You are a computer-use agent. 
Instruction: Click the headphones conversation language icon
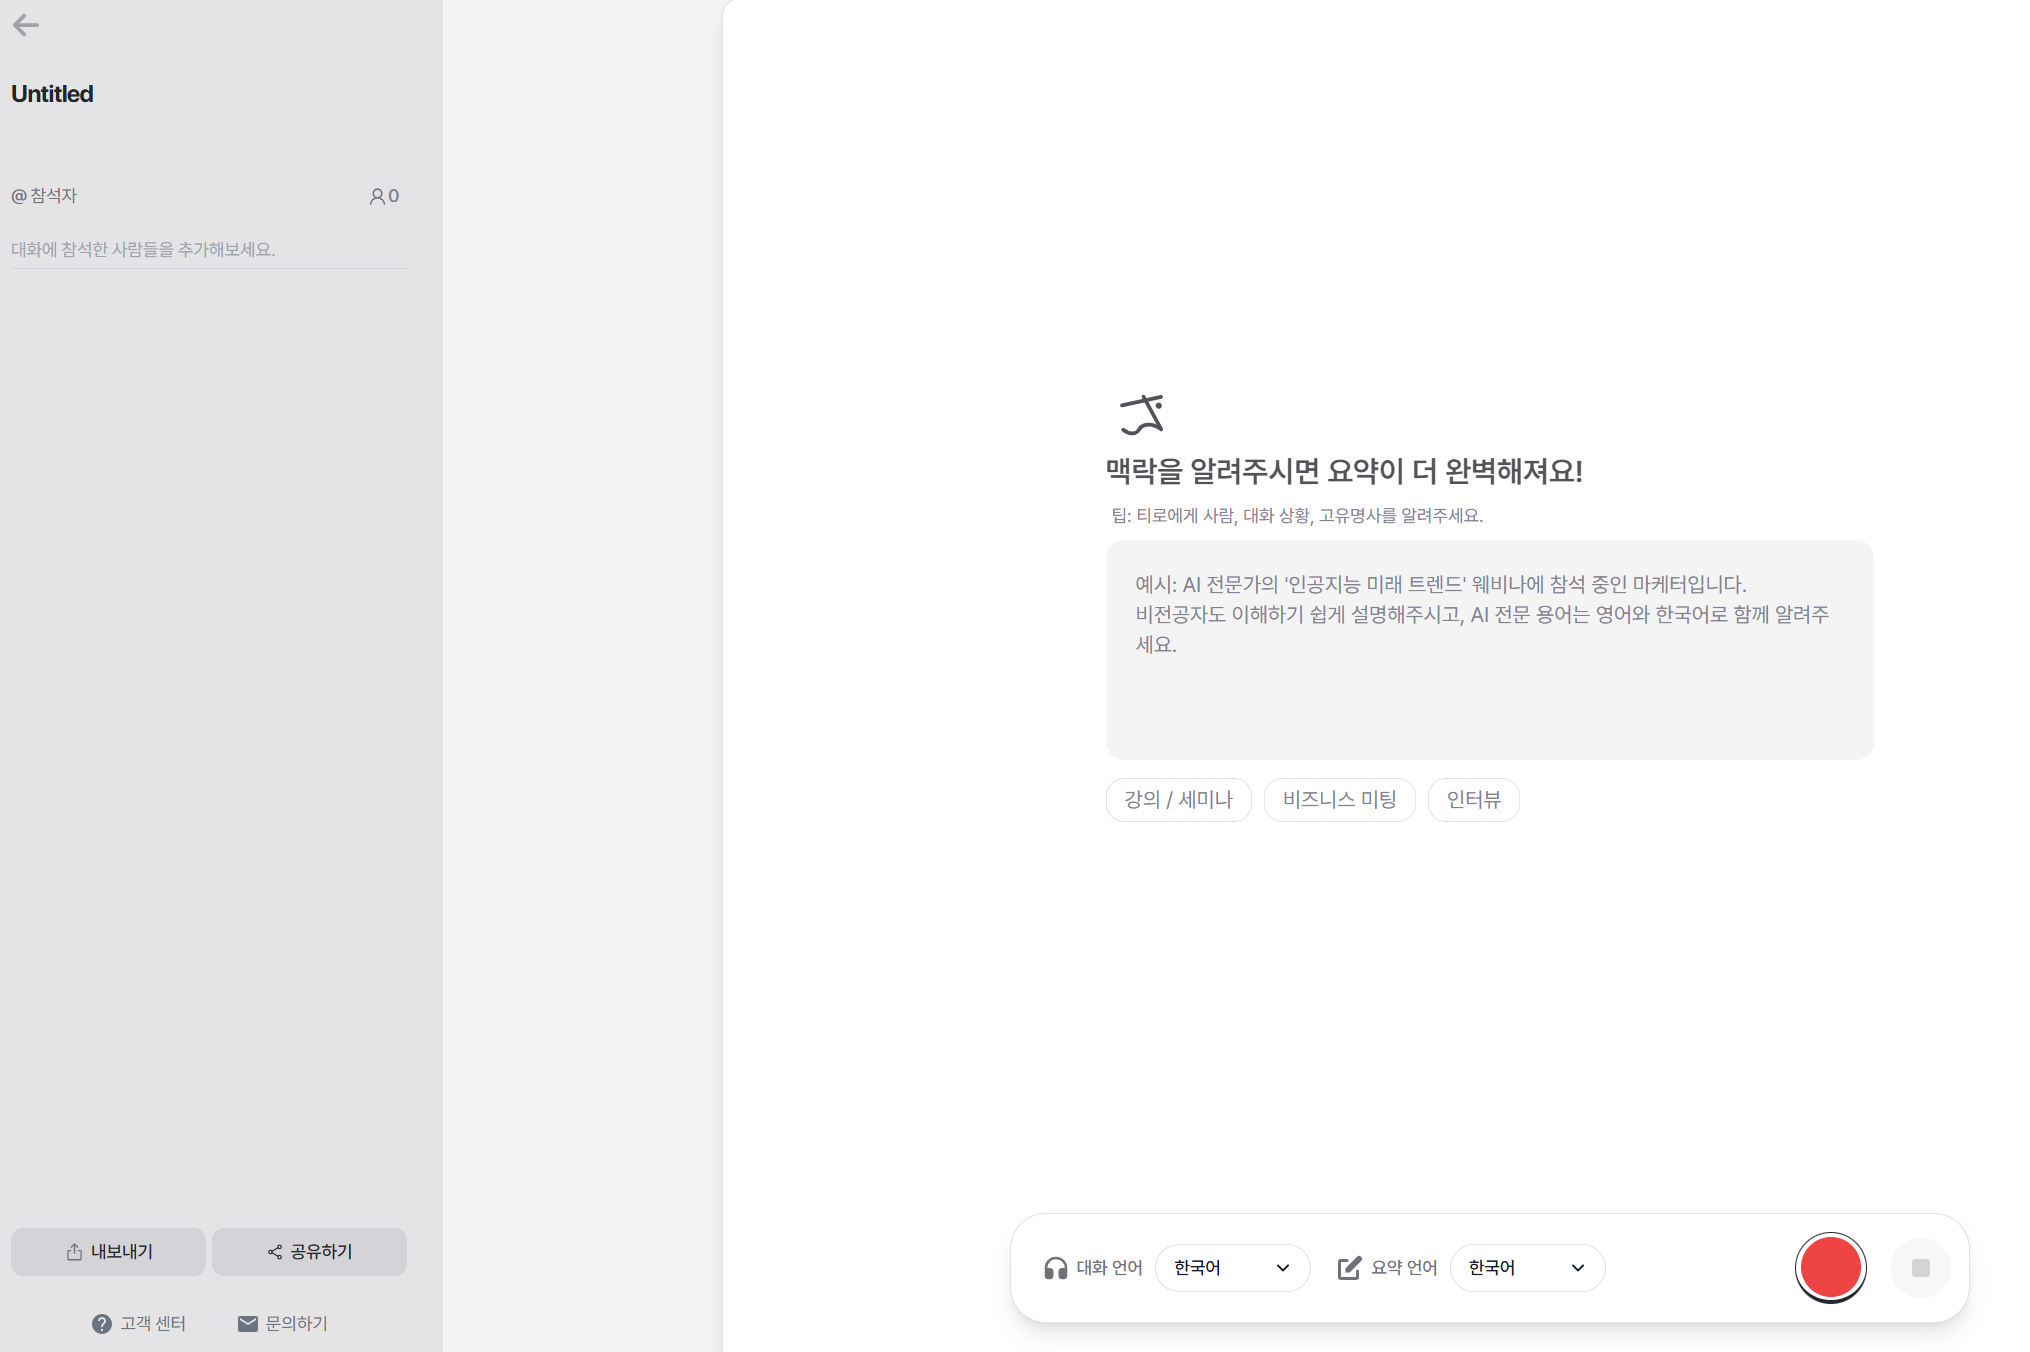click(x=1055, y=1268)
